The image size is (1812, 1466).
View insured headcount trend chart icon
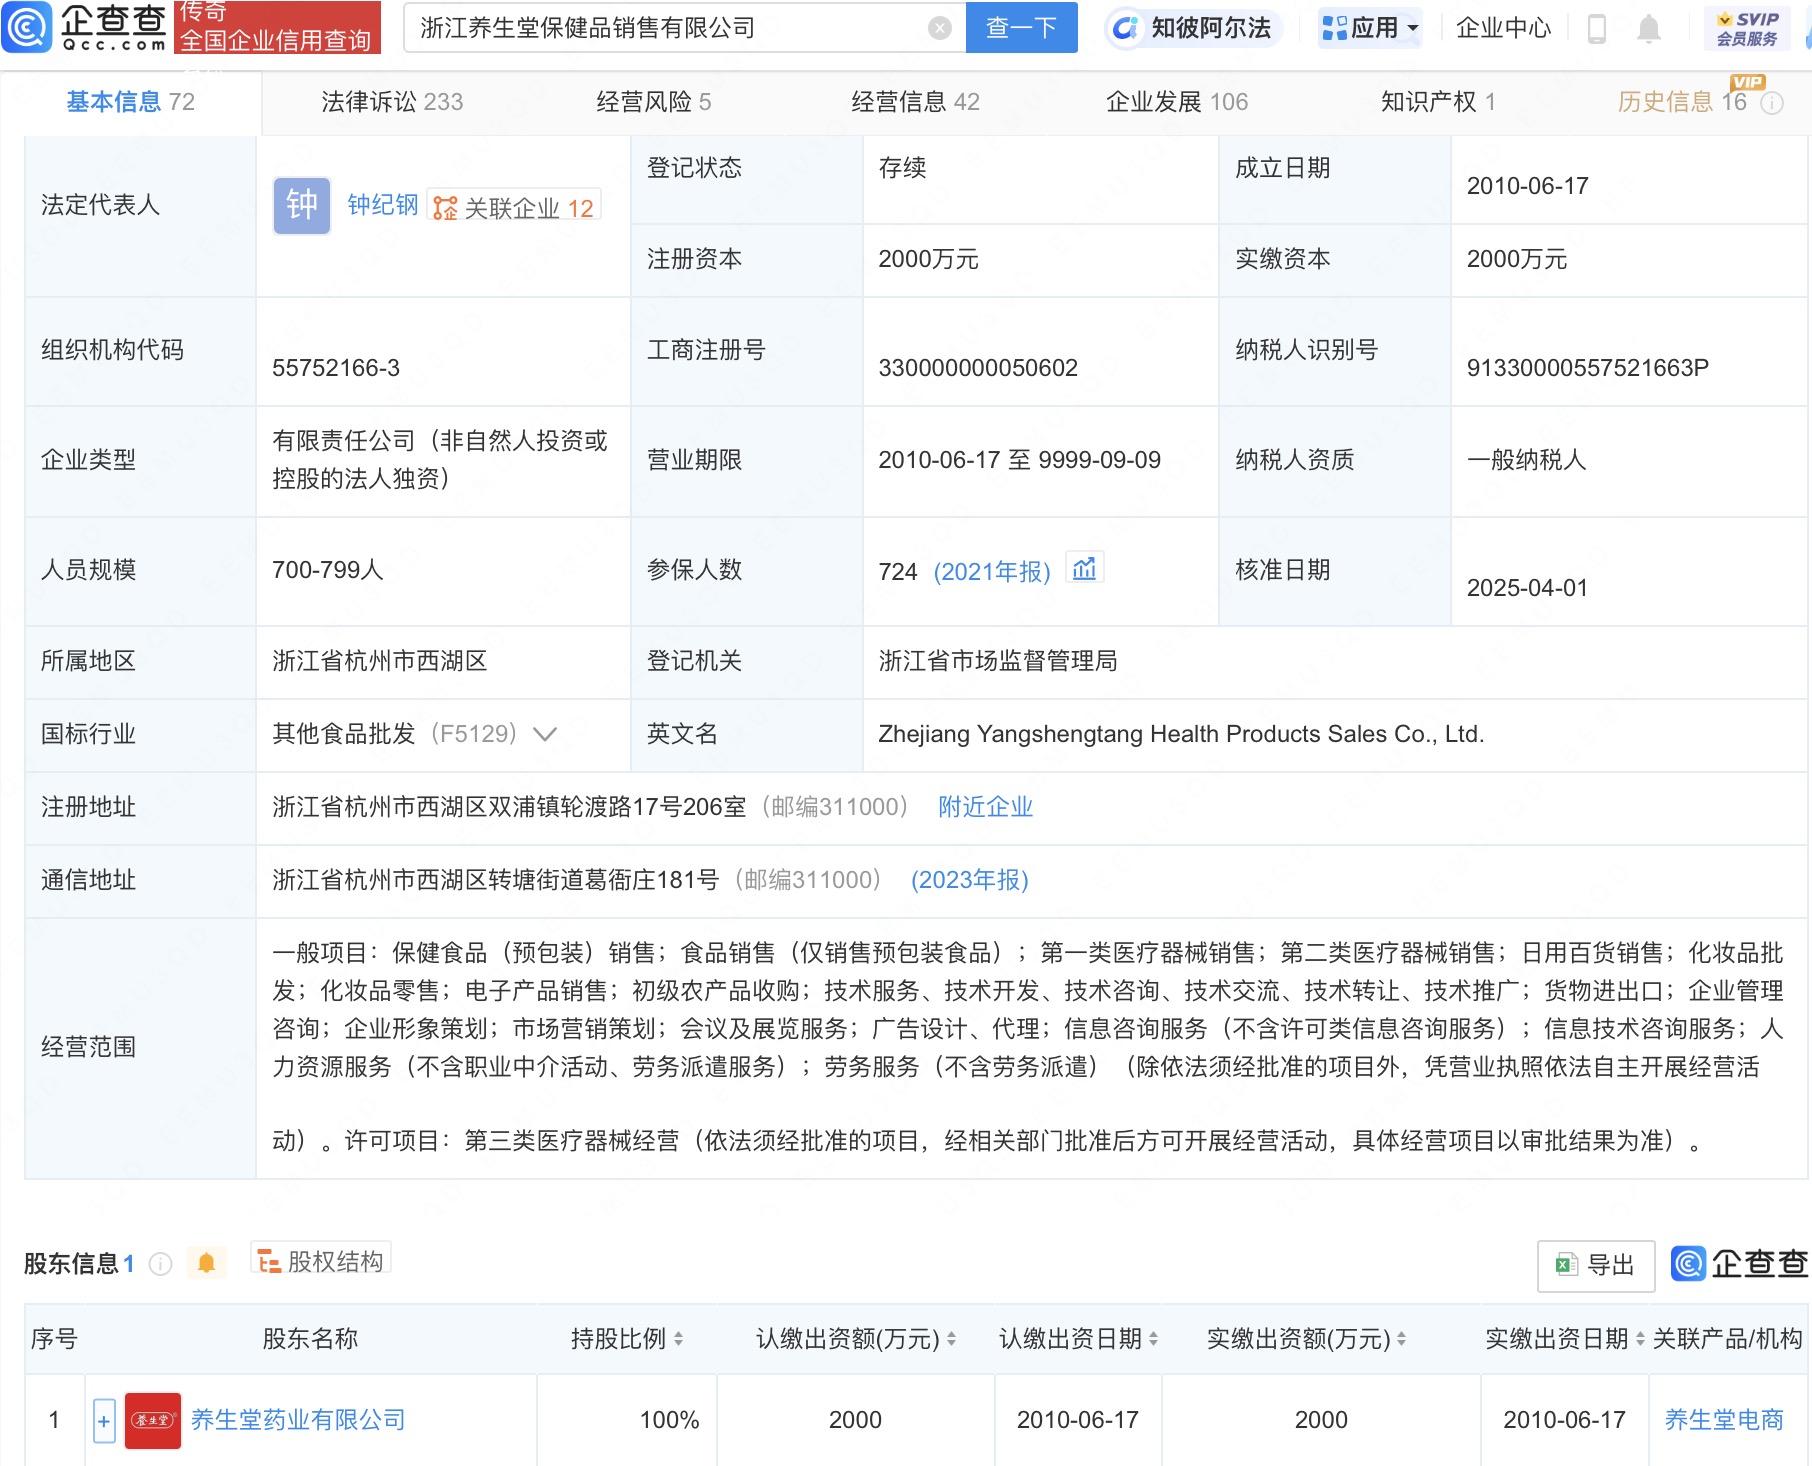click(x=1084, y=570)
